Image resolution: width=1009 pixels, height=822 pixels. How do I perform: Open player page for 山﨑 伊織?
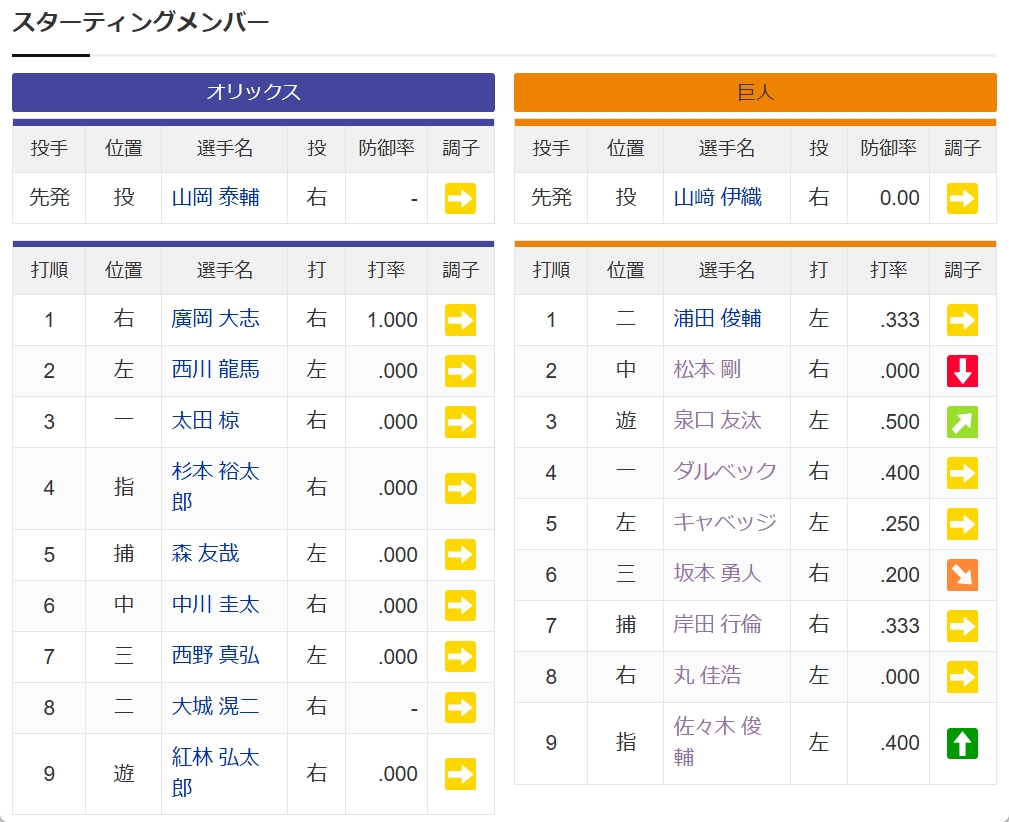(x=717, y=198)
